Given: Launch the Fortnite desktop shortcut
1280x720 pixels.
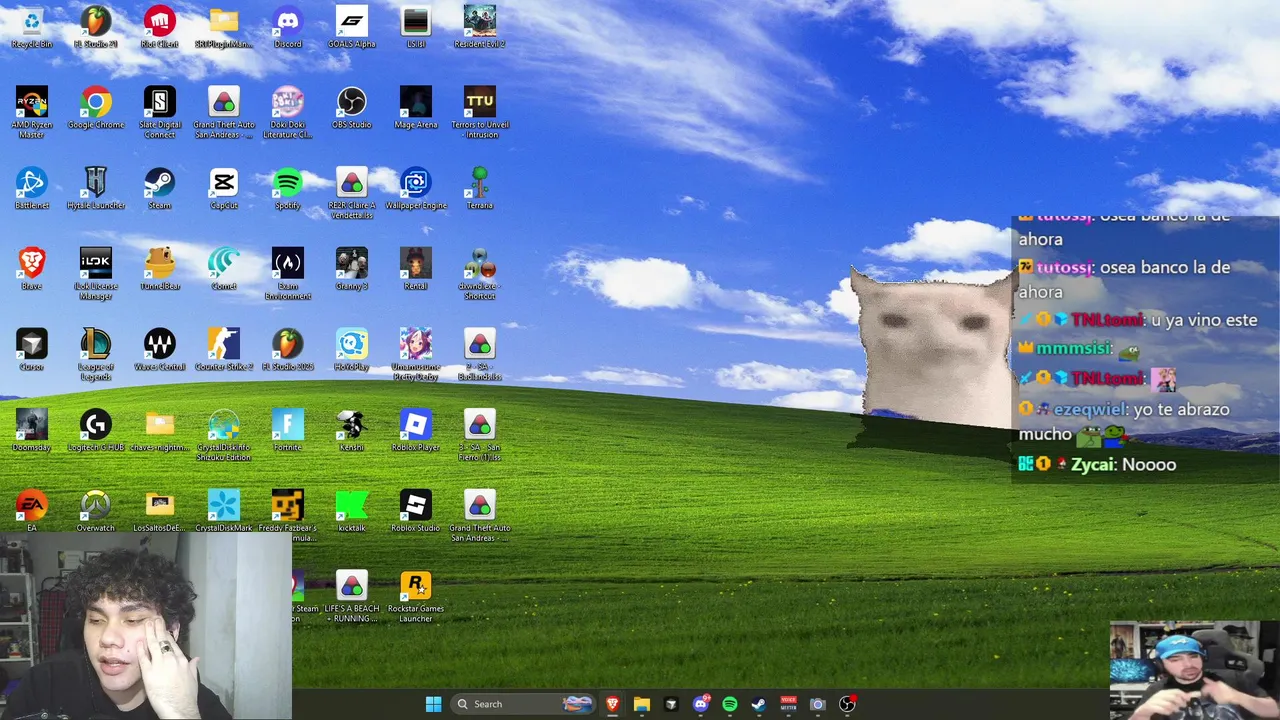Looking at the screenshot, I should click(288, 430).
